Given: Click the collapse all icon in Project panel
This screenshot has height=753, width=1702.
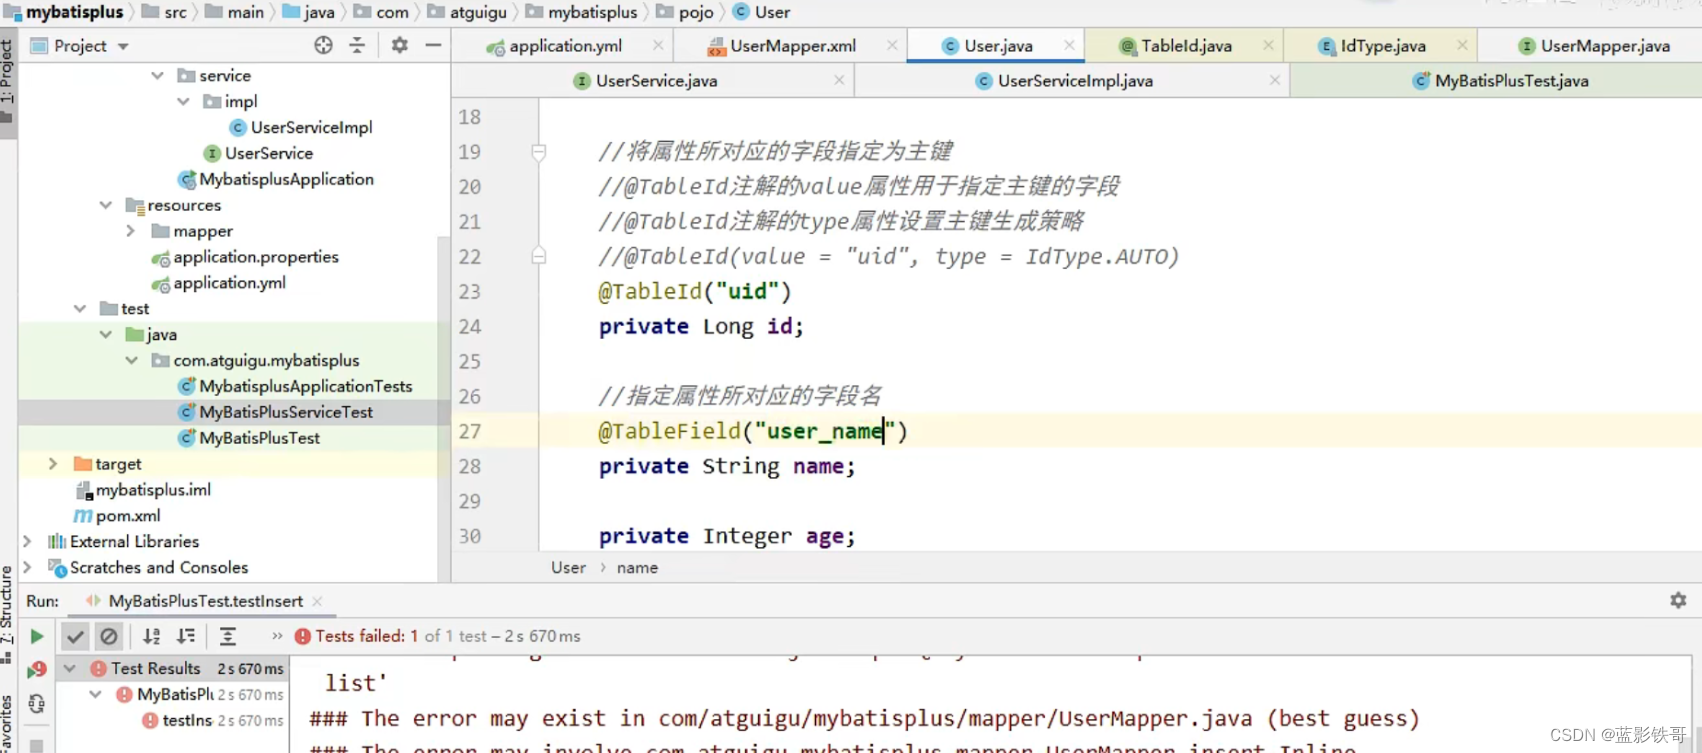Looking at the screenshot, I should (x=357, y=45).
